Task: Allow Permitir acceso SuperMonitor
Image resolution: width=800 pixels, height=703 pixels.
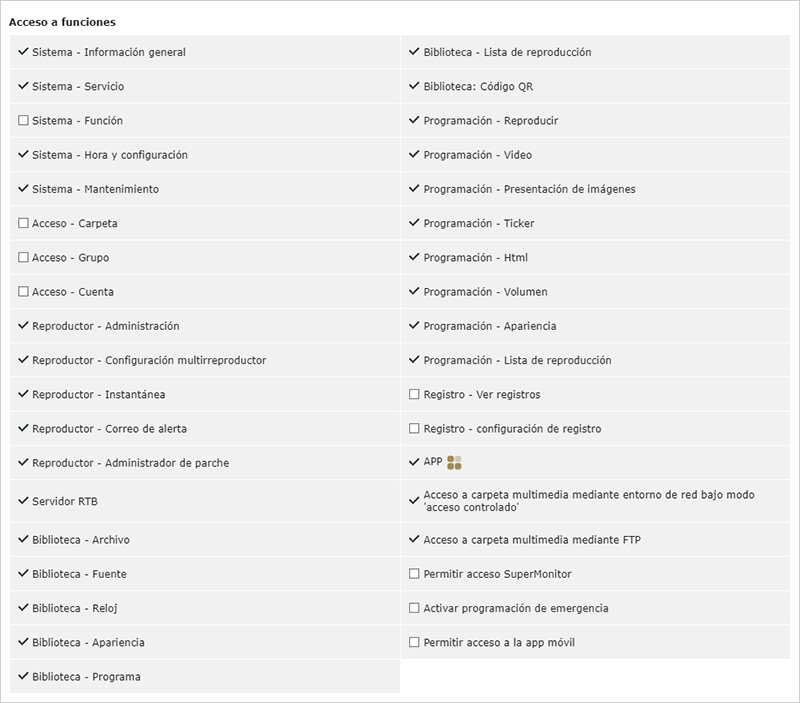Action: (x=414, y=573)
